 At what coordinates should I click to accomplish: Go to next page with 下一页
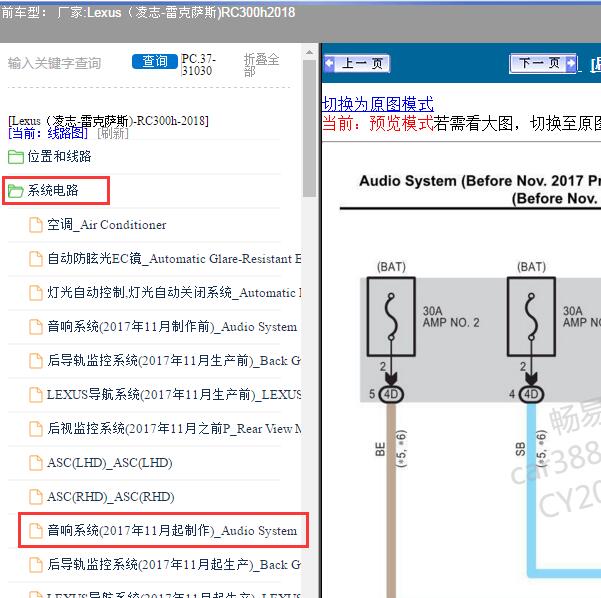pyautogui.click(x=544, y=63)
